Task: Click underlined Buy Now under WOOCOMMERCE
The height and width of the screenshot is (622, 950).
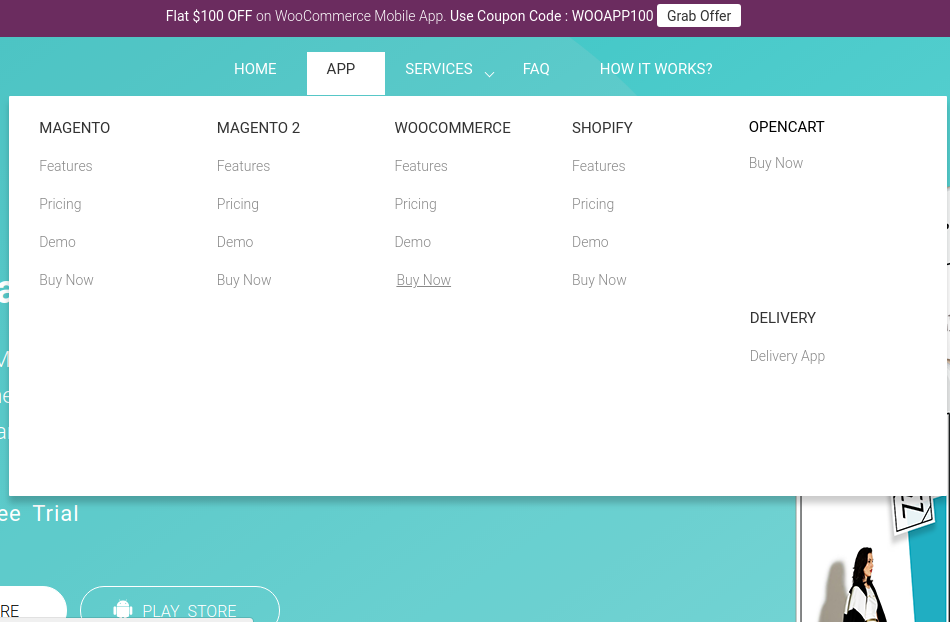Action: click(x=424, y=280)
